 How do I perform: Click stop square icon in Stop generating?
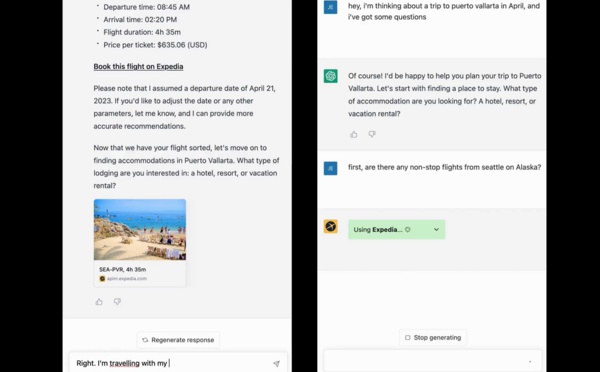pyautogui.click(x=408, y=338)
